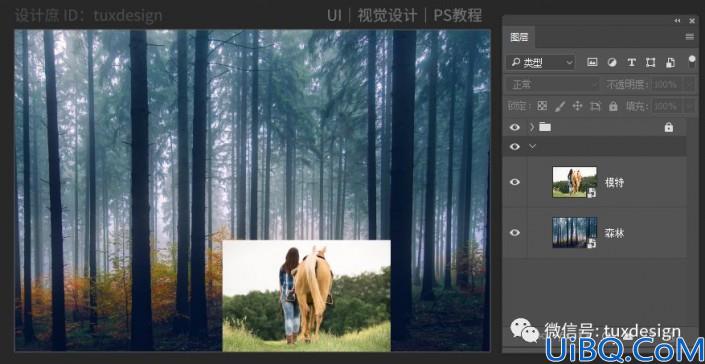This screenshot has width=705, height=364.
Task: Click the lock all padlock icon
Action: coord(613,106)
